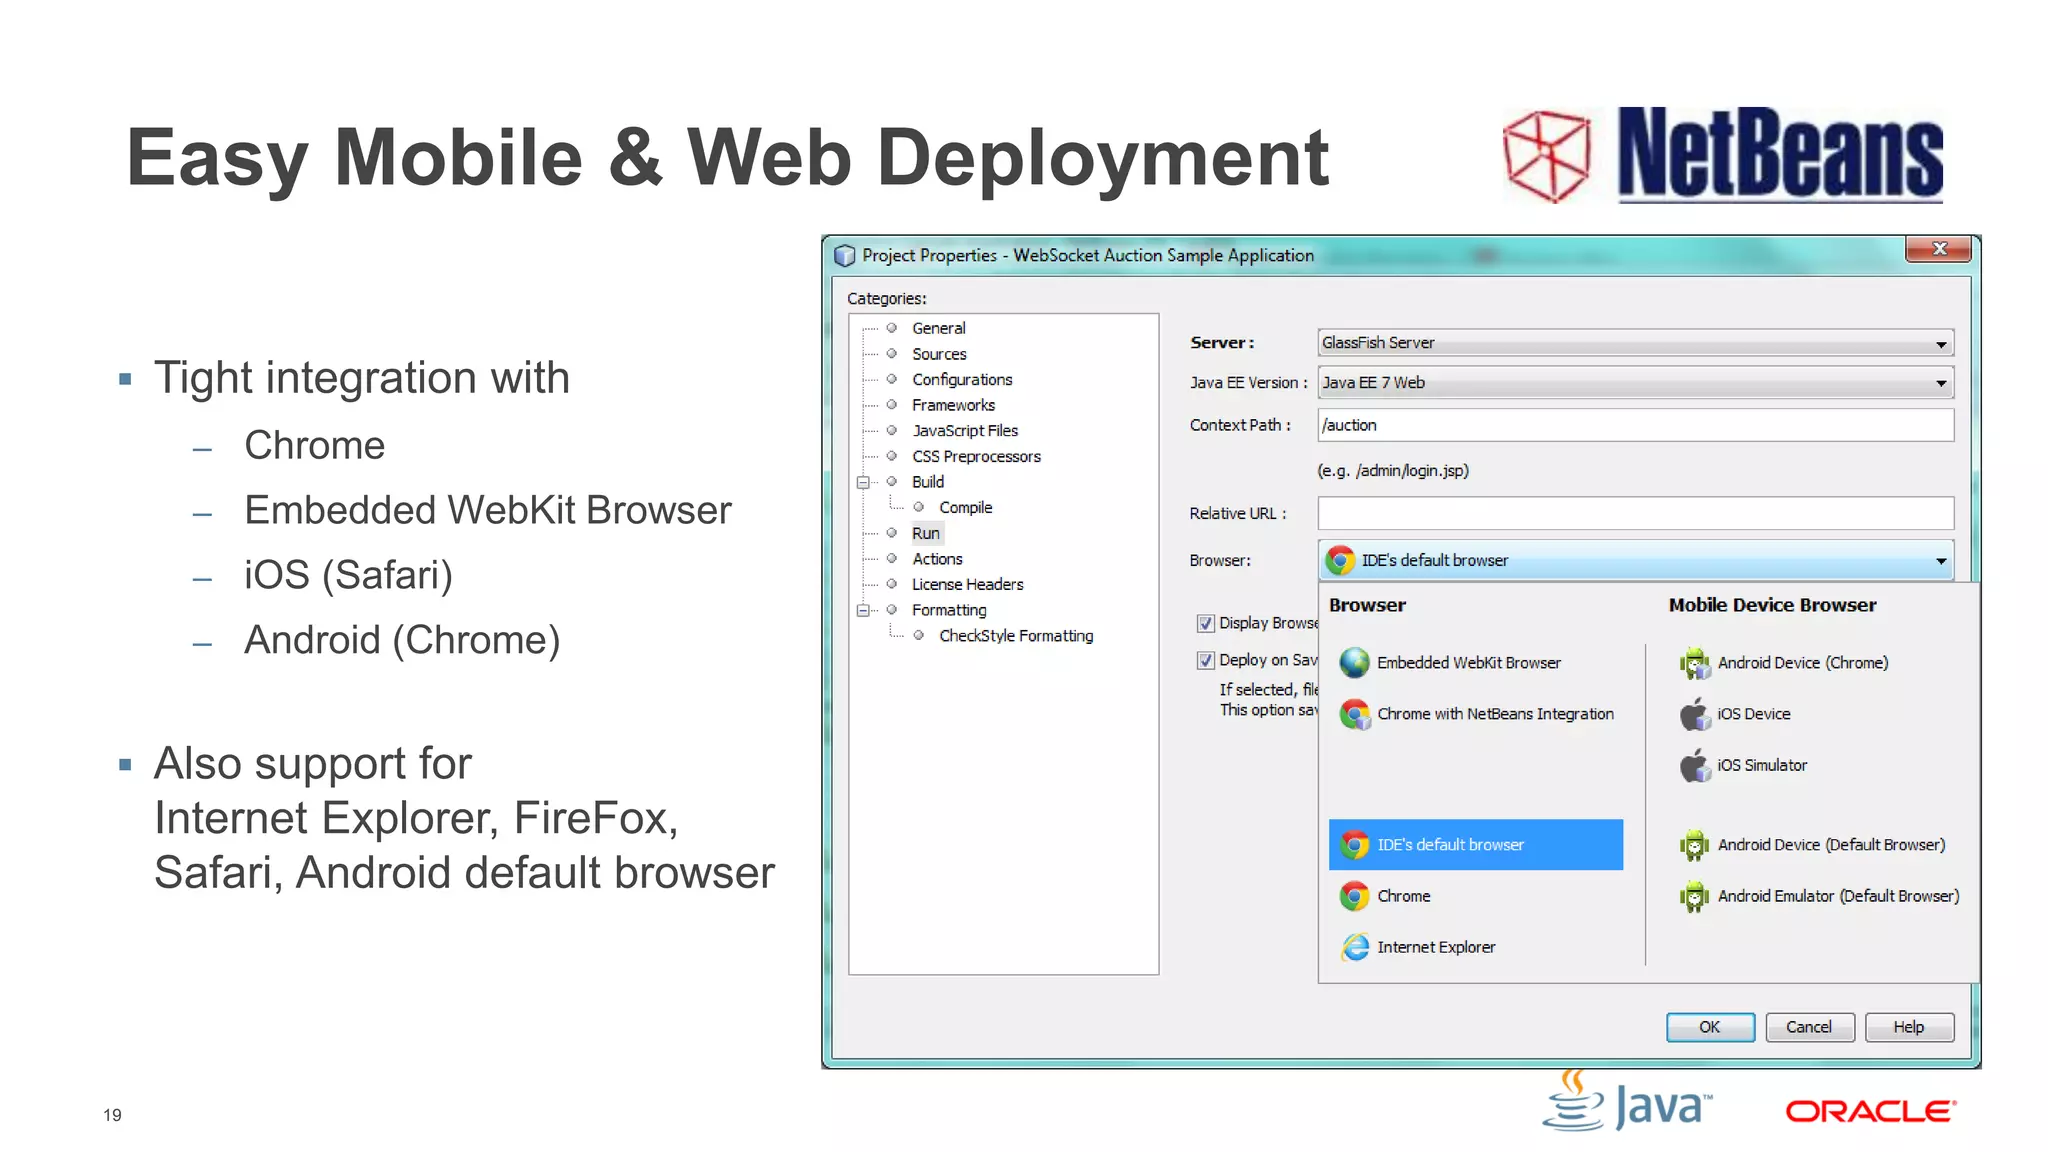The height and width of the screenshot is (1152, 2048).
Task: Toggle the Display Browser checkbox
Action: [x=1206, y=623]
